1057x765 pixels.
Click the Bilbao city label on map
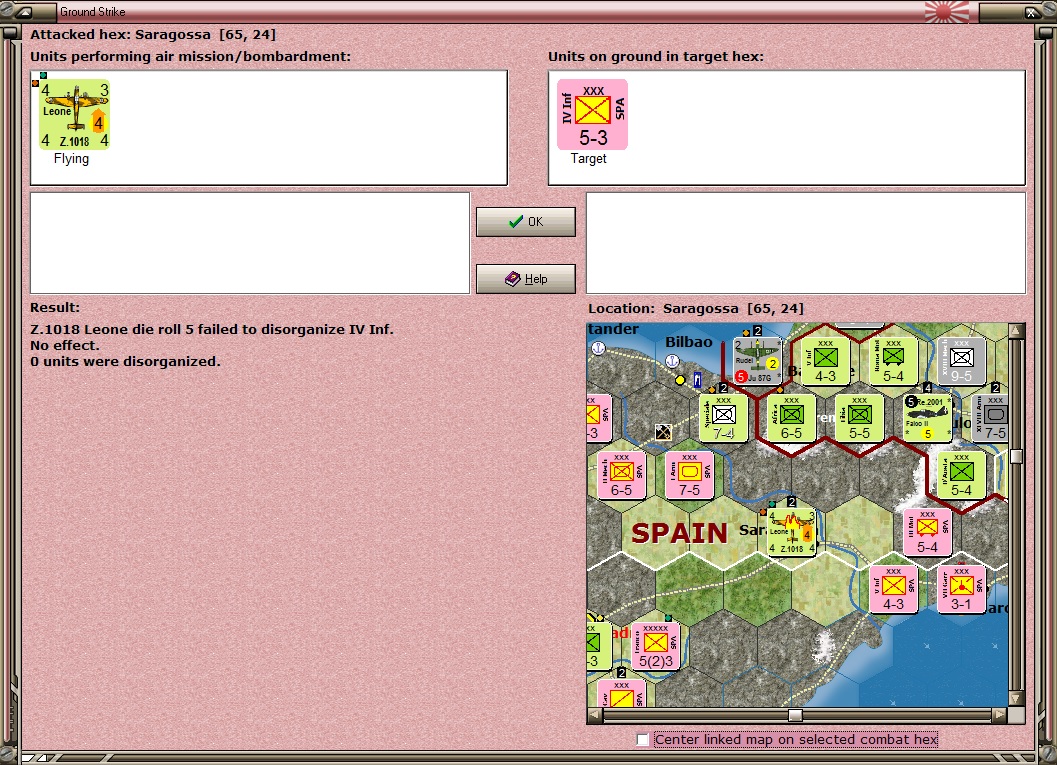click(689, 342)
